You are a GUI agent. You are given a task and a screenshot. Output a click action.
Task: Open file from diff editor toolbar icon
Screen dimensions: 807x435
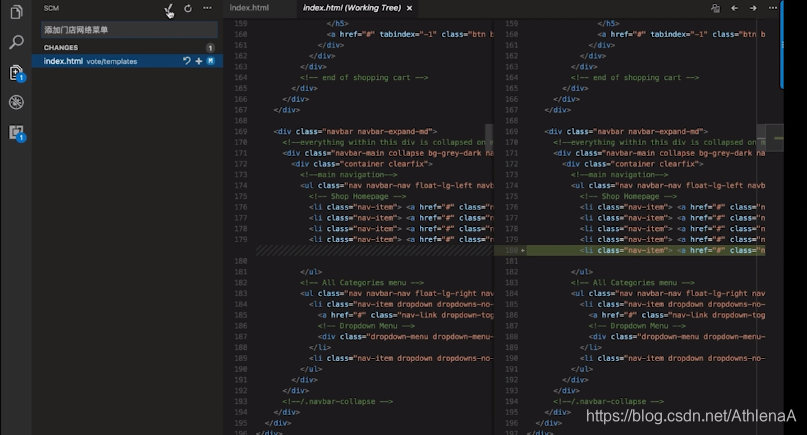[x=715, y=8]
